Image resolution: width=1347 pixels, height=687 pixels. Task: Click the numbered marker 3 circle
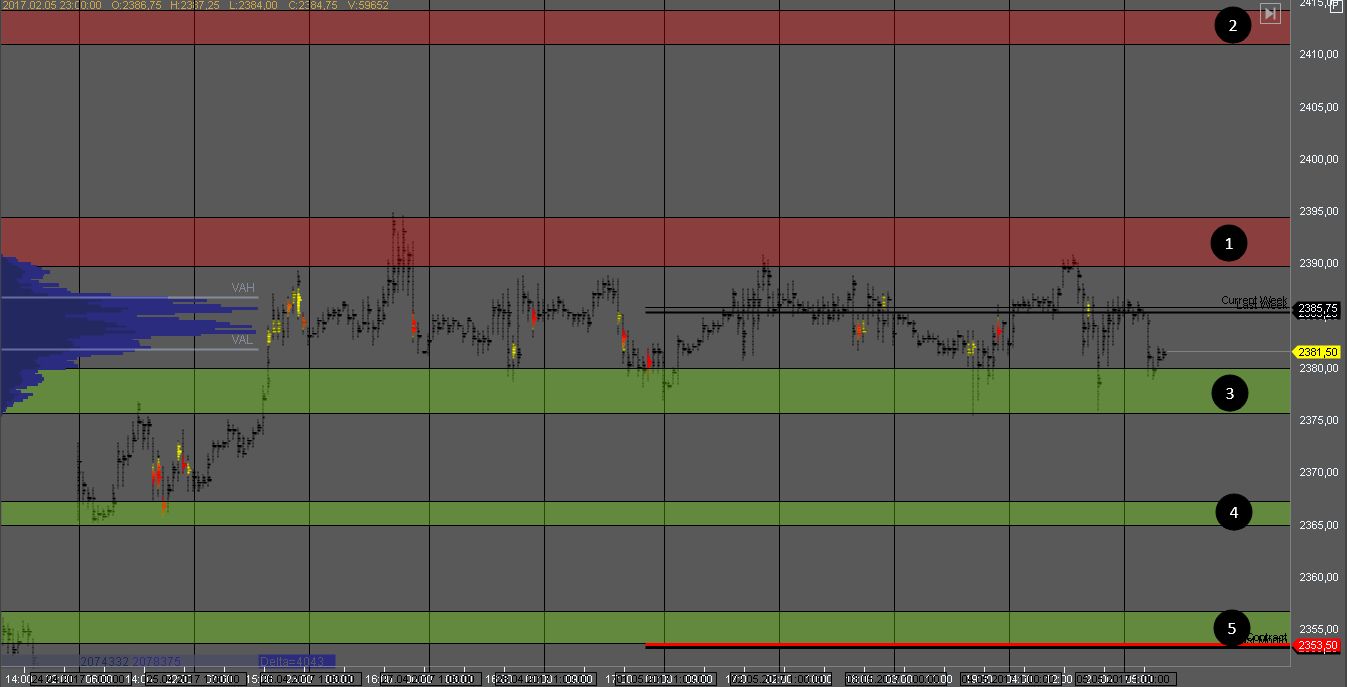(x=1229, y=393)
